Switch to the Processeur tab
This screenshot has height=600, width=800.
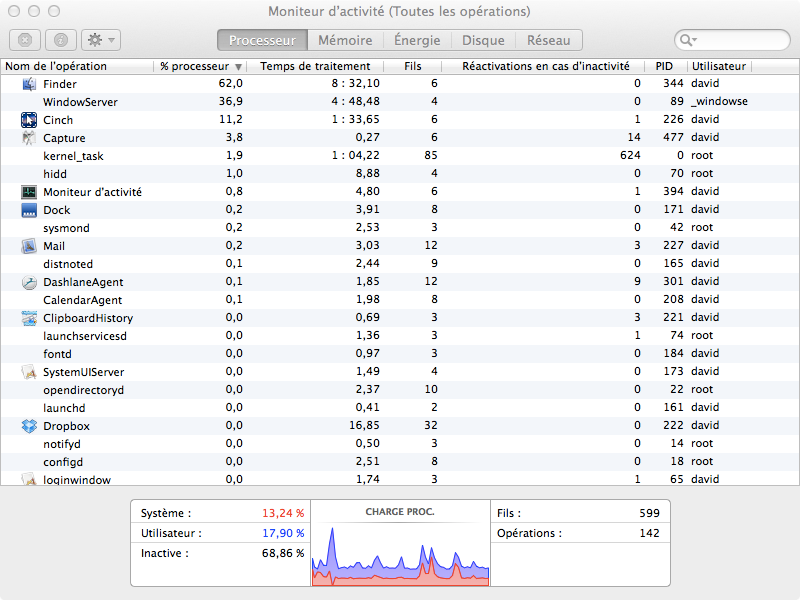262,40
